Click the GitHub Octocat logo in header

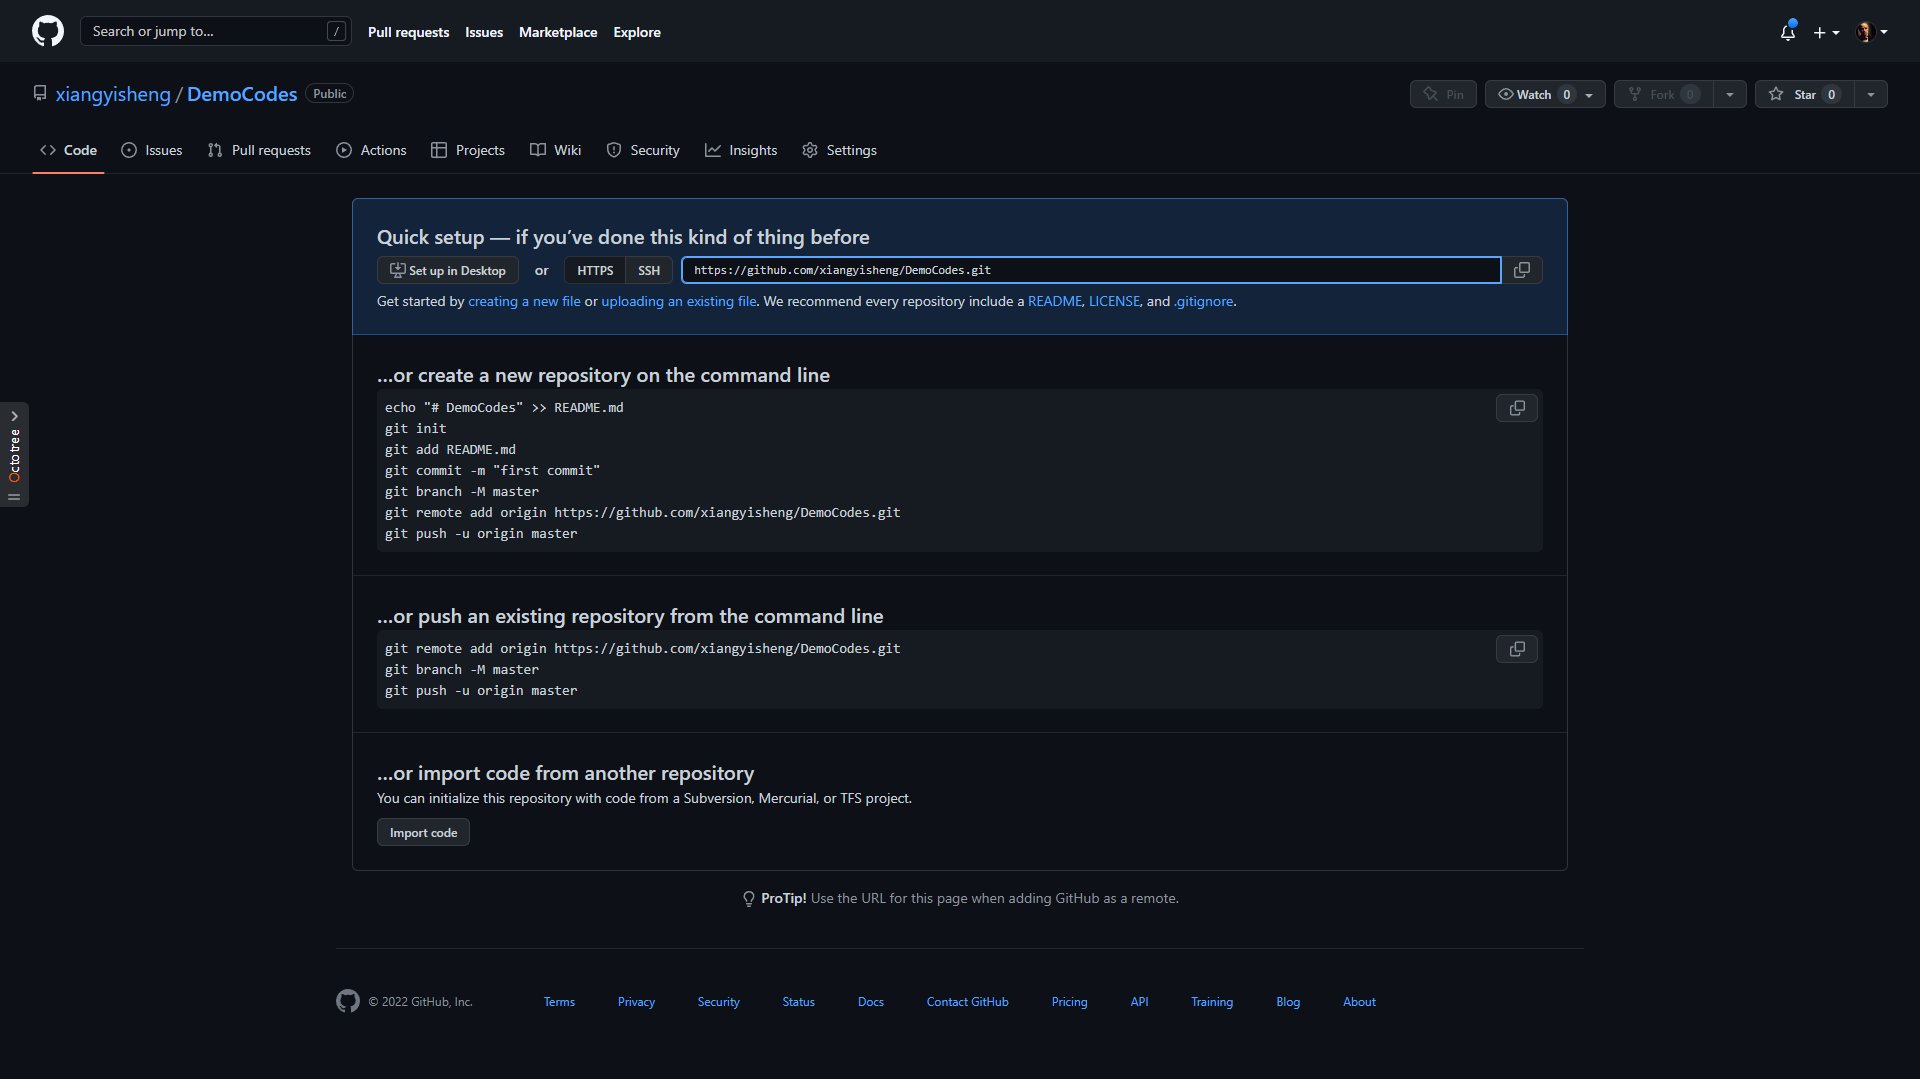pos(48,31)
